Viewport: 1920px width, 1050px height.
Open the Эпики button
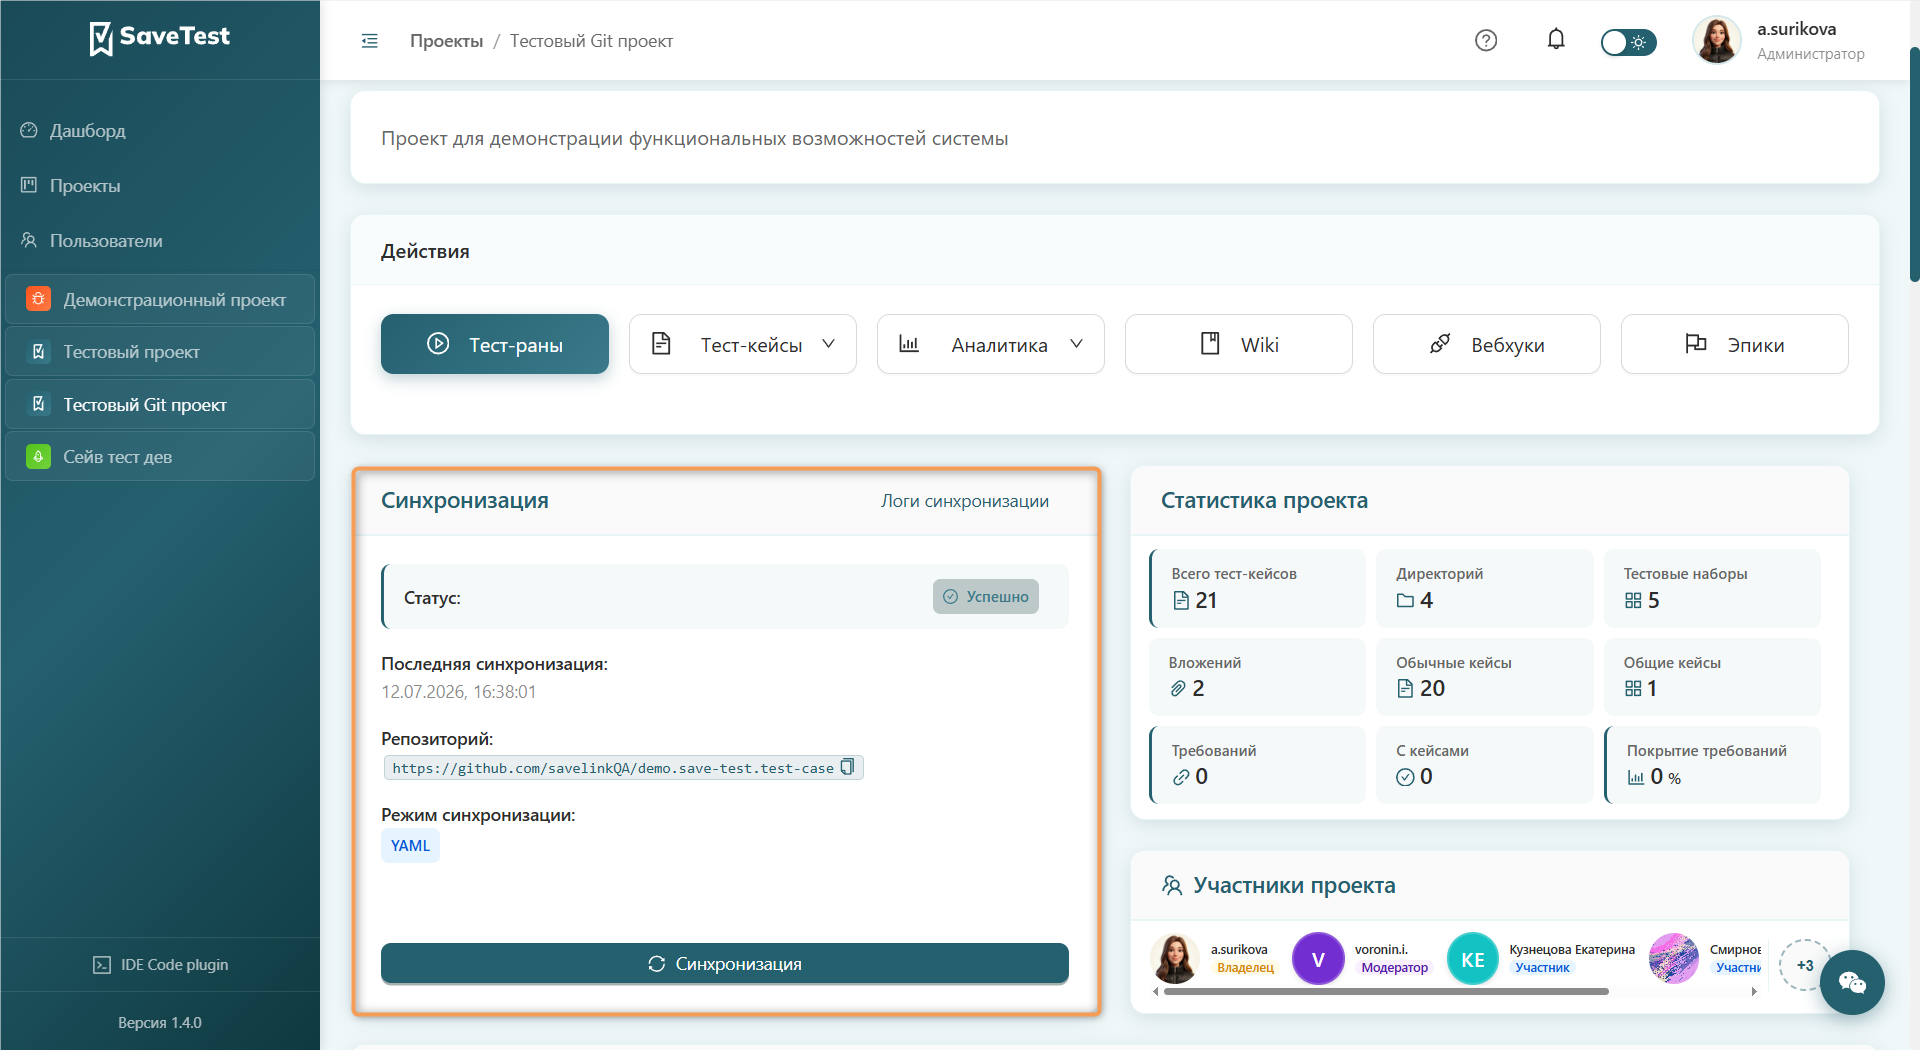tap(1735, 344)
